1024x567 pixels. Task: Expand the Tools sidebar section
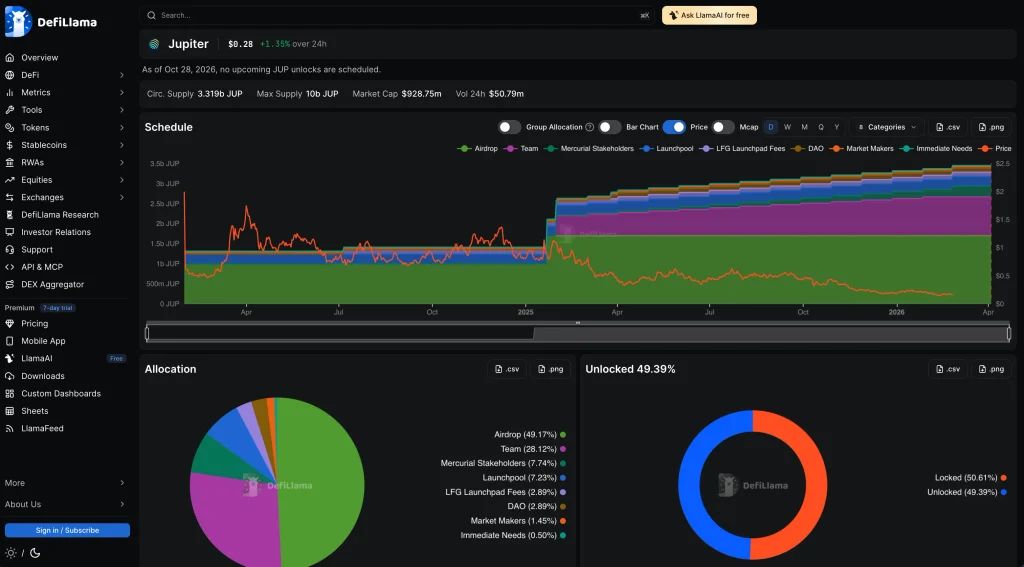pyautogui.click(x=121, y=110)
